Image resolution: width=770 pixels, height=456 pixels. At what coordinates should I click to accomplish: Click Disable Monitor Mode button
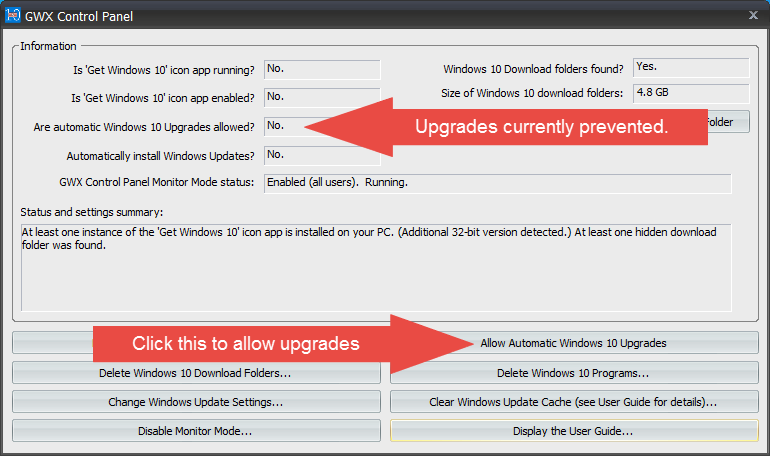(196, 431)
